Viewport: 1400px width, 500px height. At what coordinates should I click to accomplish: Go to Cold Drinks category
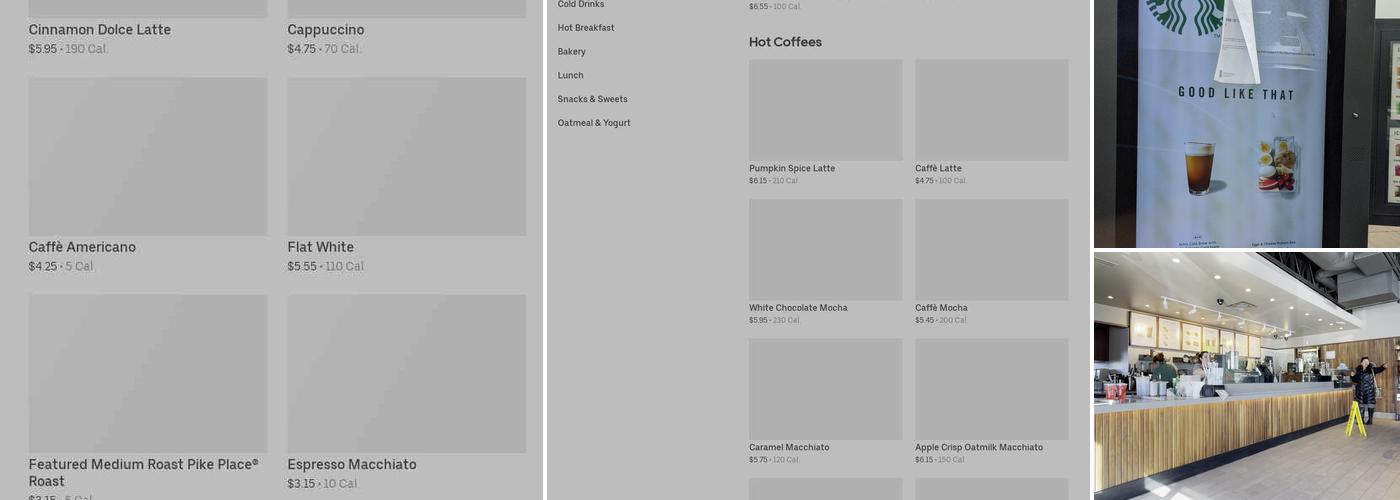581,5
